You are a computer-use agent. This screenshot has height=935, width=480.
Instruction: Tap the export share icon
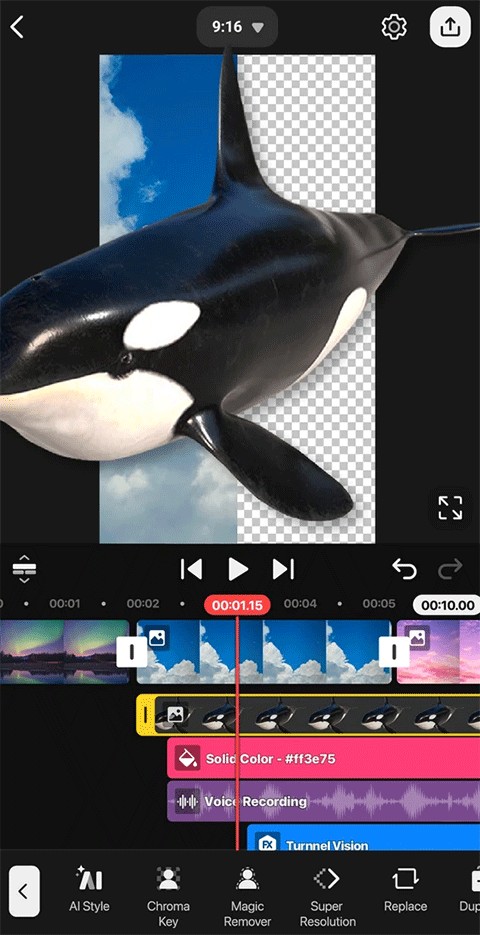click(450, 27)
